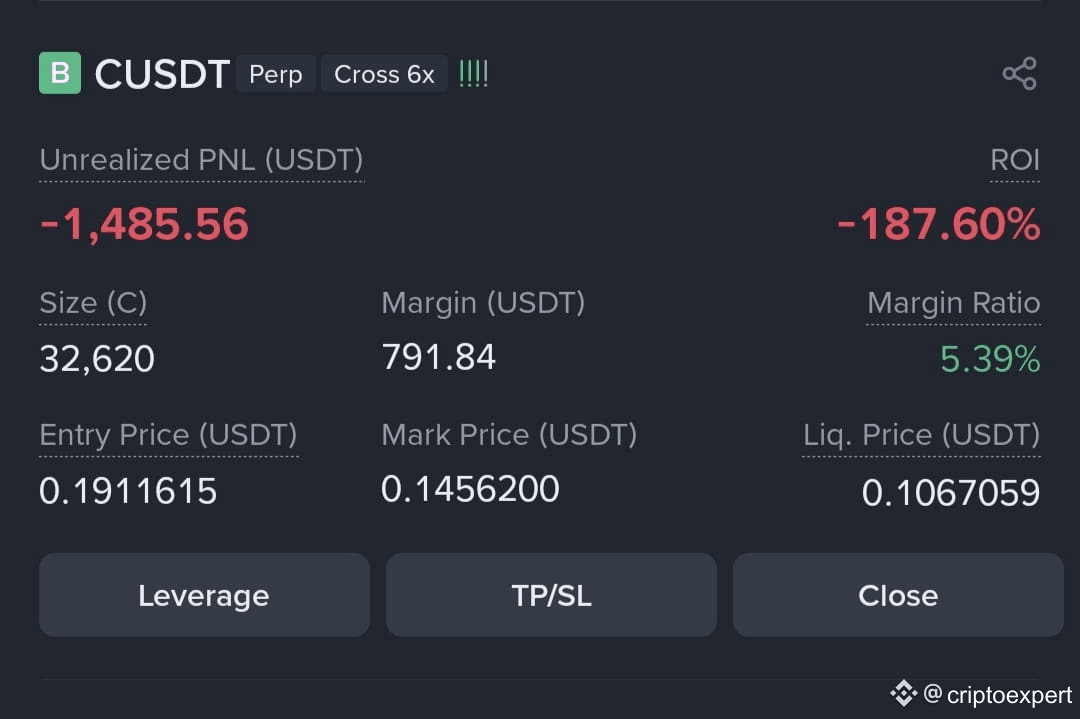Tap the Perp contract type tag
This screenshot has height=719, width=1080.
[276, 74]
